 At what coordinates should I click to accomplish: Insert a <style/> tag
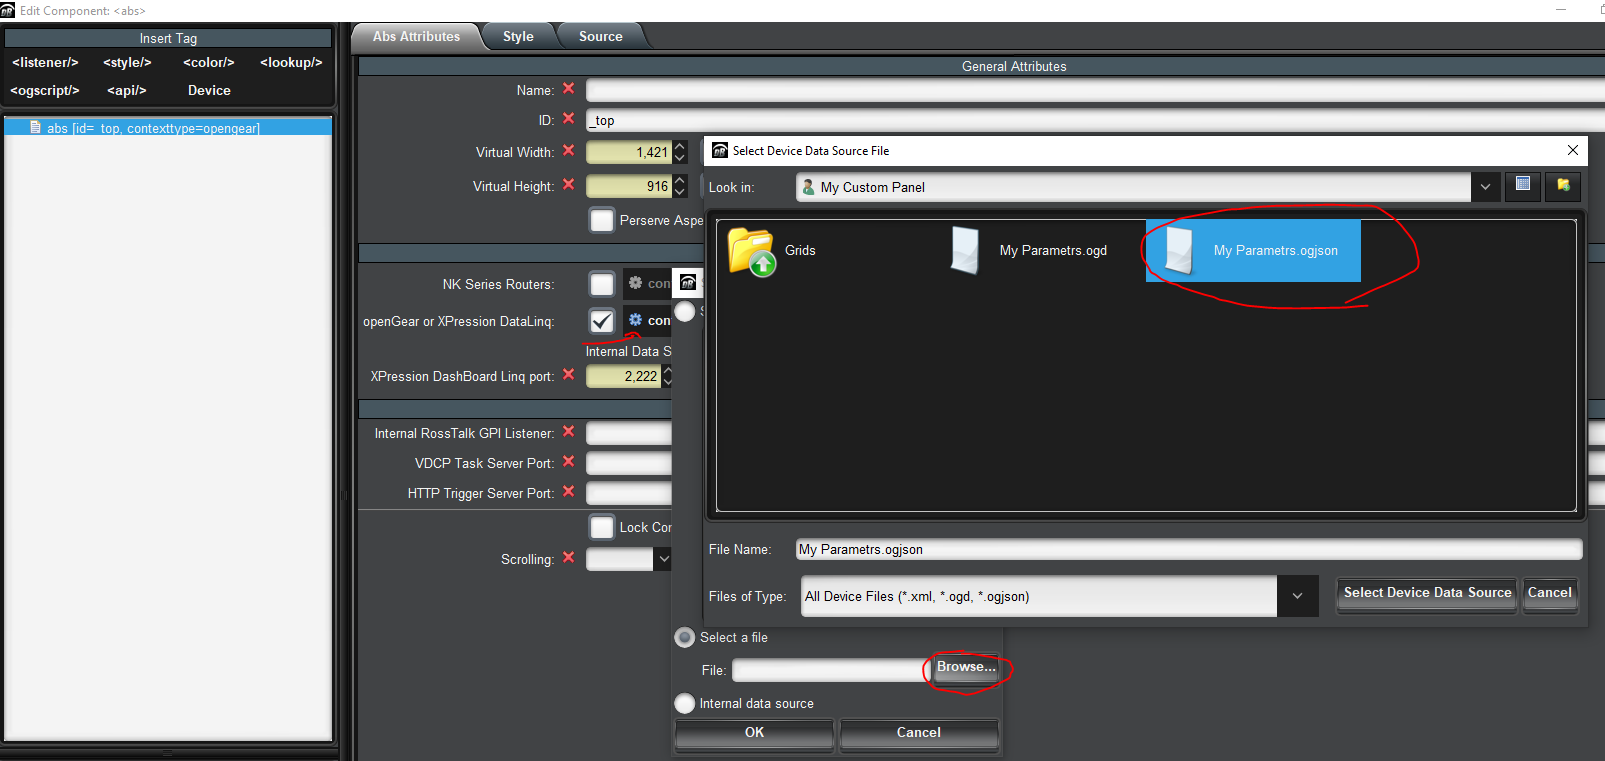pyautogui.click(x=128, y=62)
